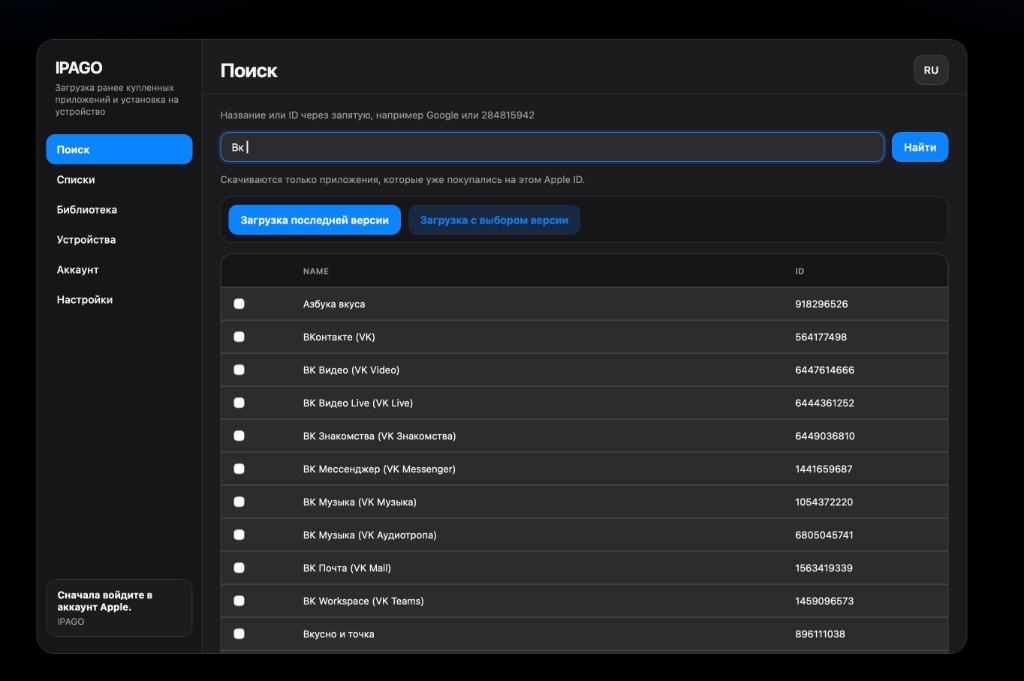Tick ВК Знакомства checkbox
Viewport: 1024px width, 681px height.
point(239,436)
